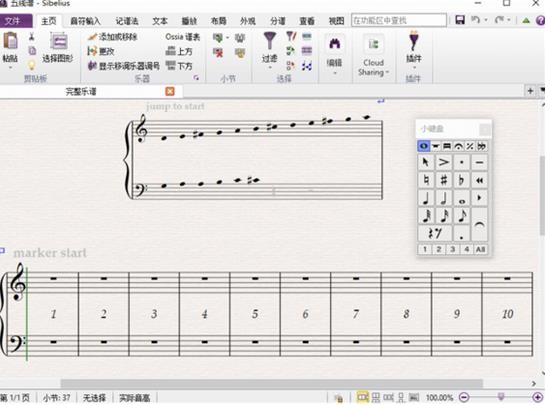Click the purple help question icon
This screenshot has height=405, width=545.
[x=540, y=21]
